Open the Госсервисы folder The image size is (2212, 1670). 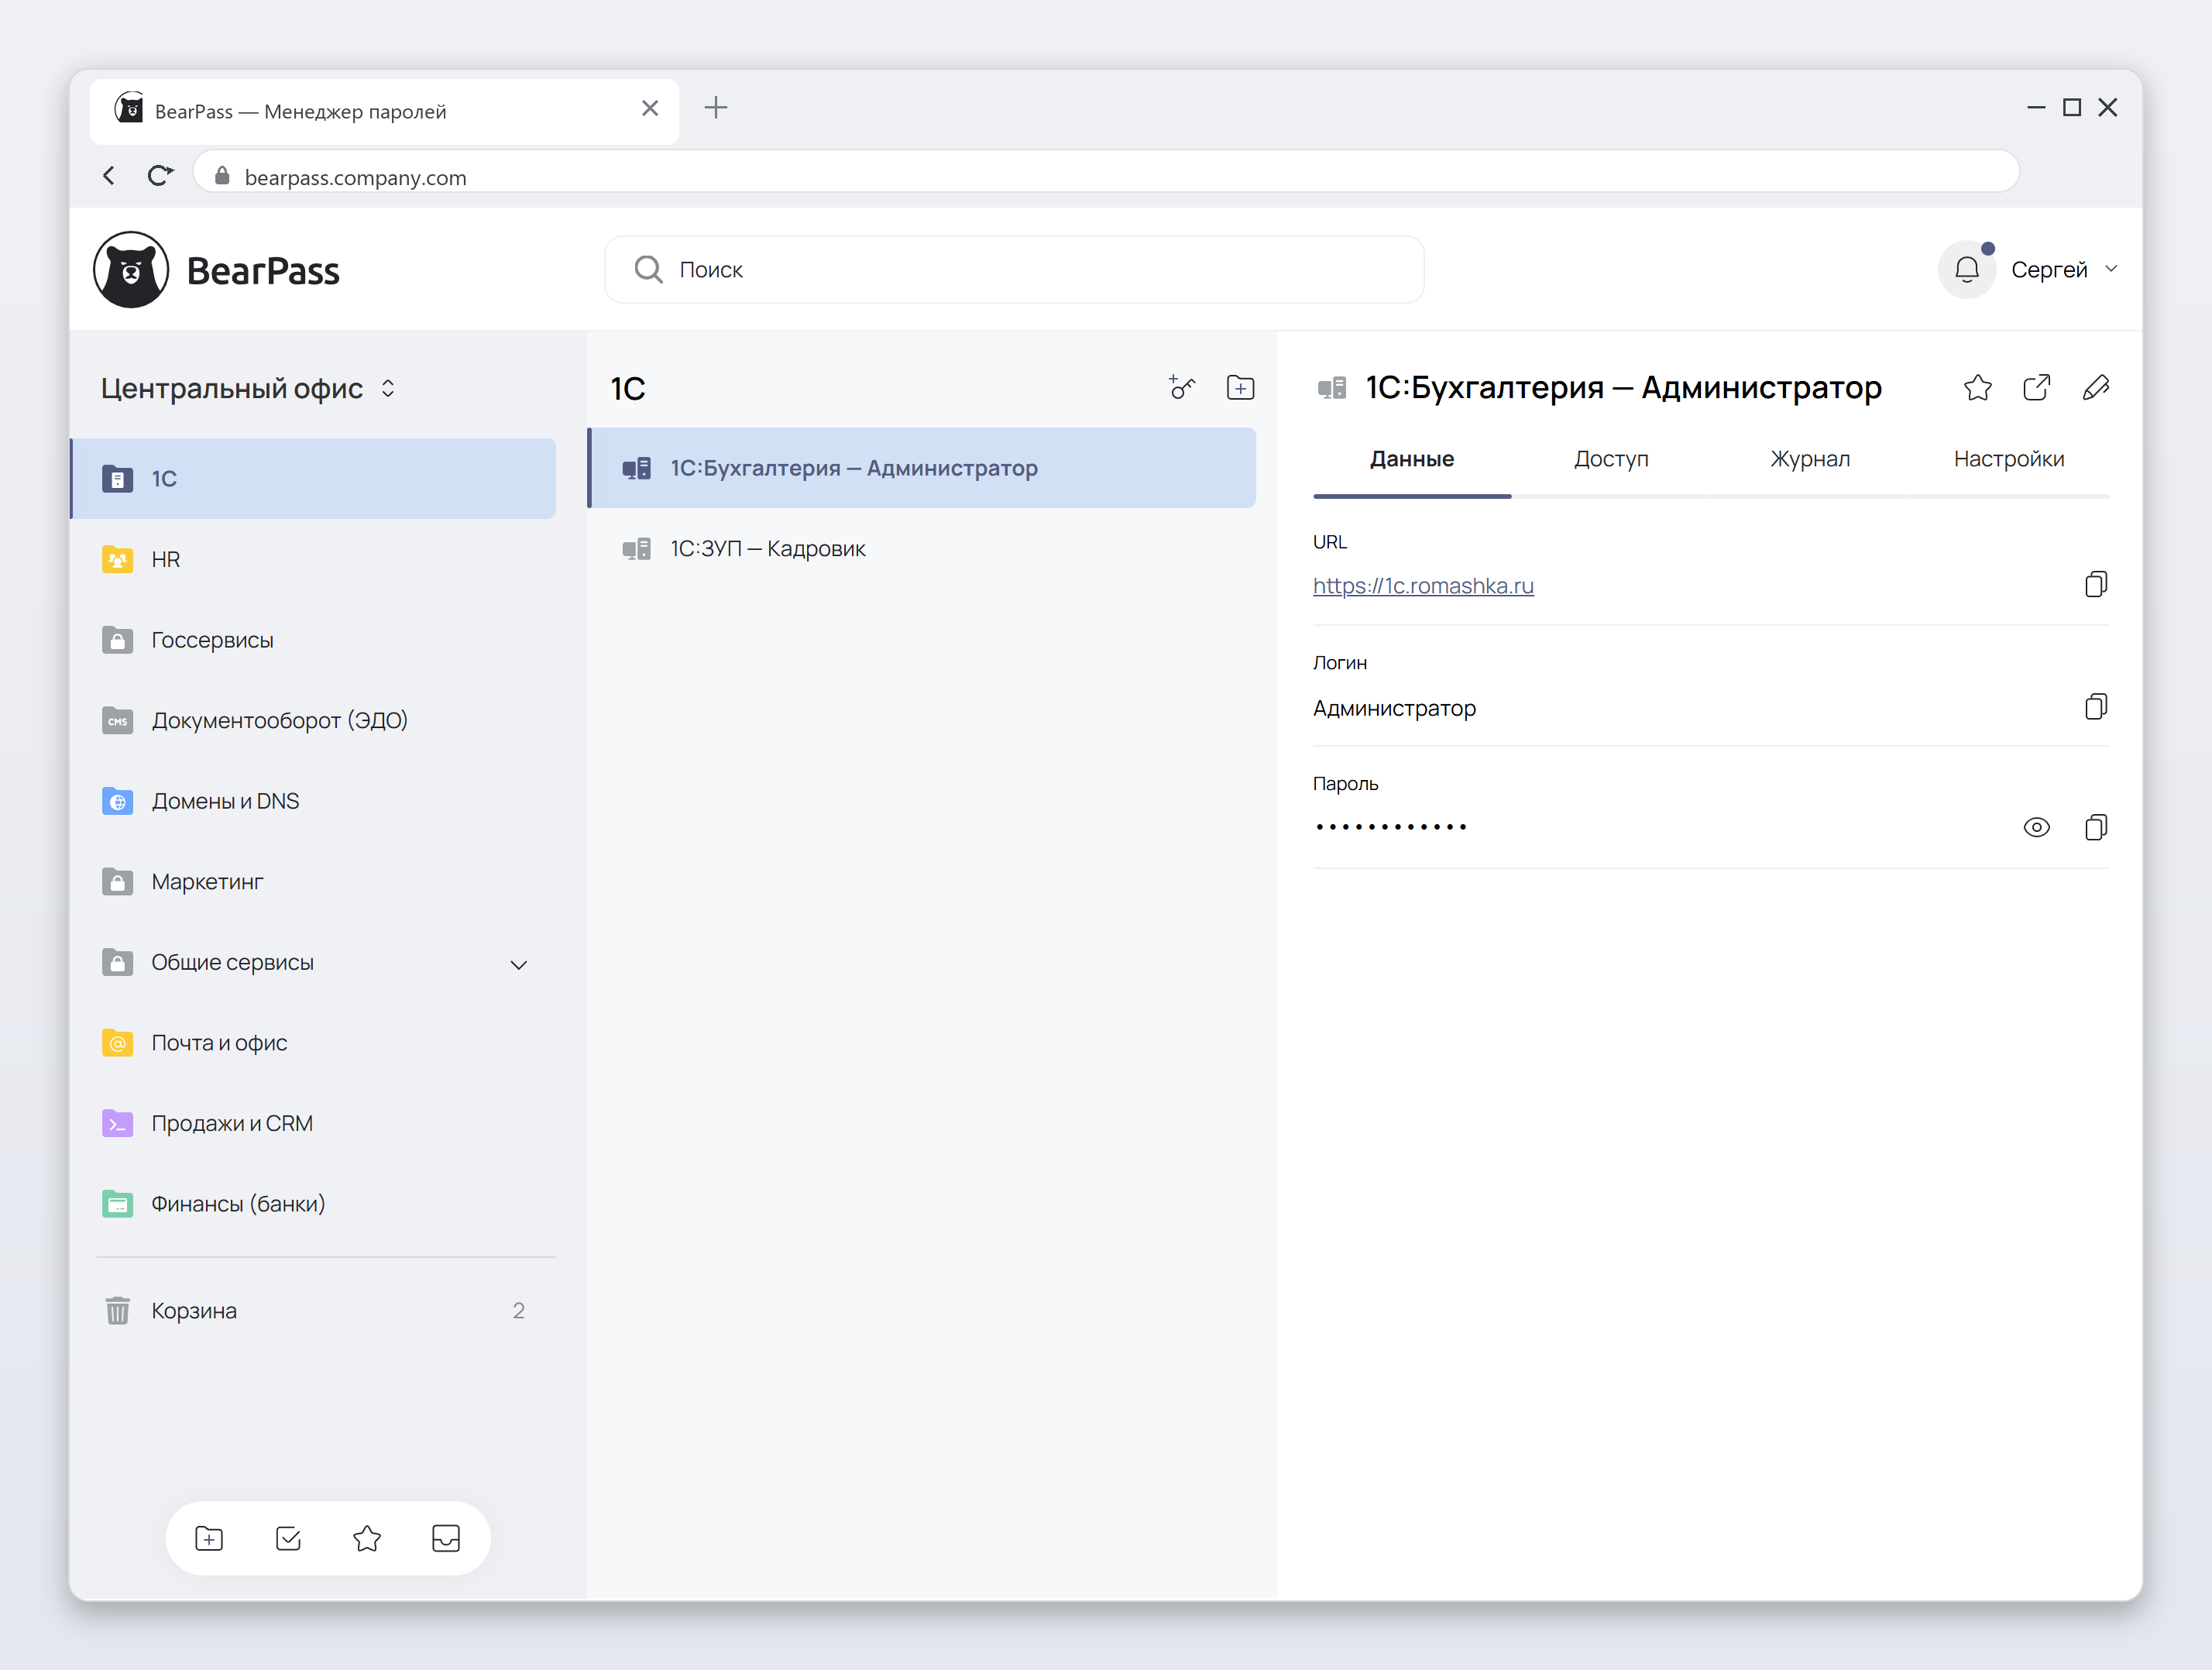point(313,640)
